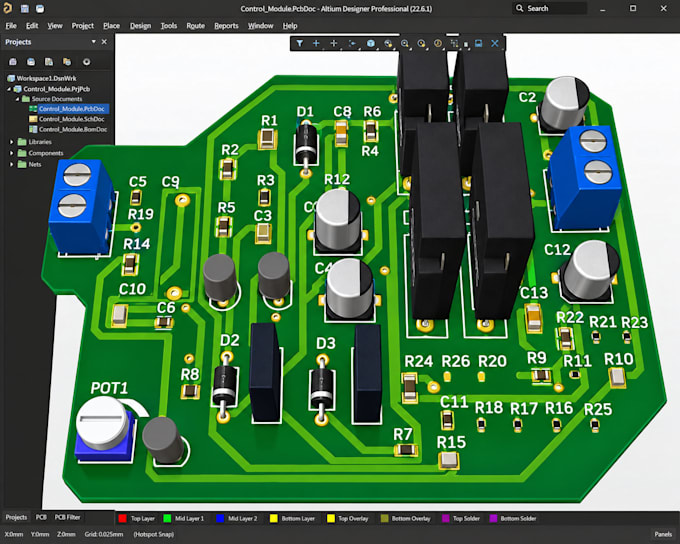Open the Design menu

pyautogui.click(x=141, y=26)
